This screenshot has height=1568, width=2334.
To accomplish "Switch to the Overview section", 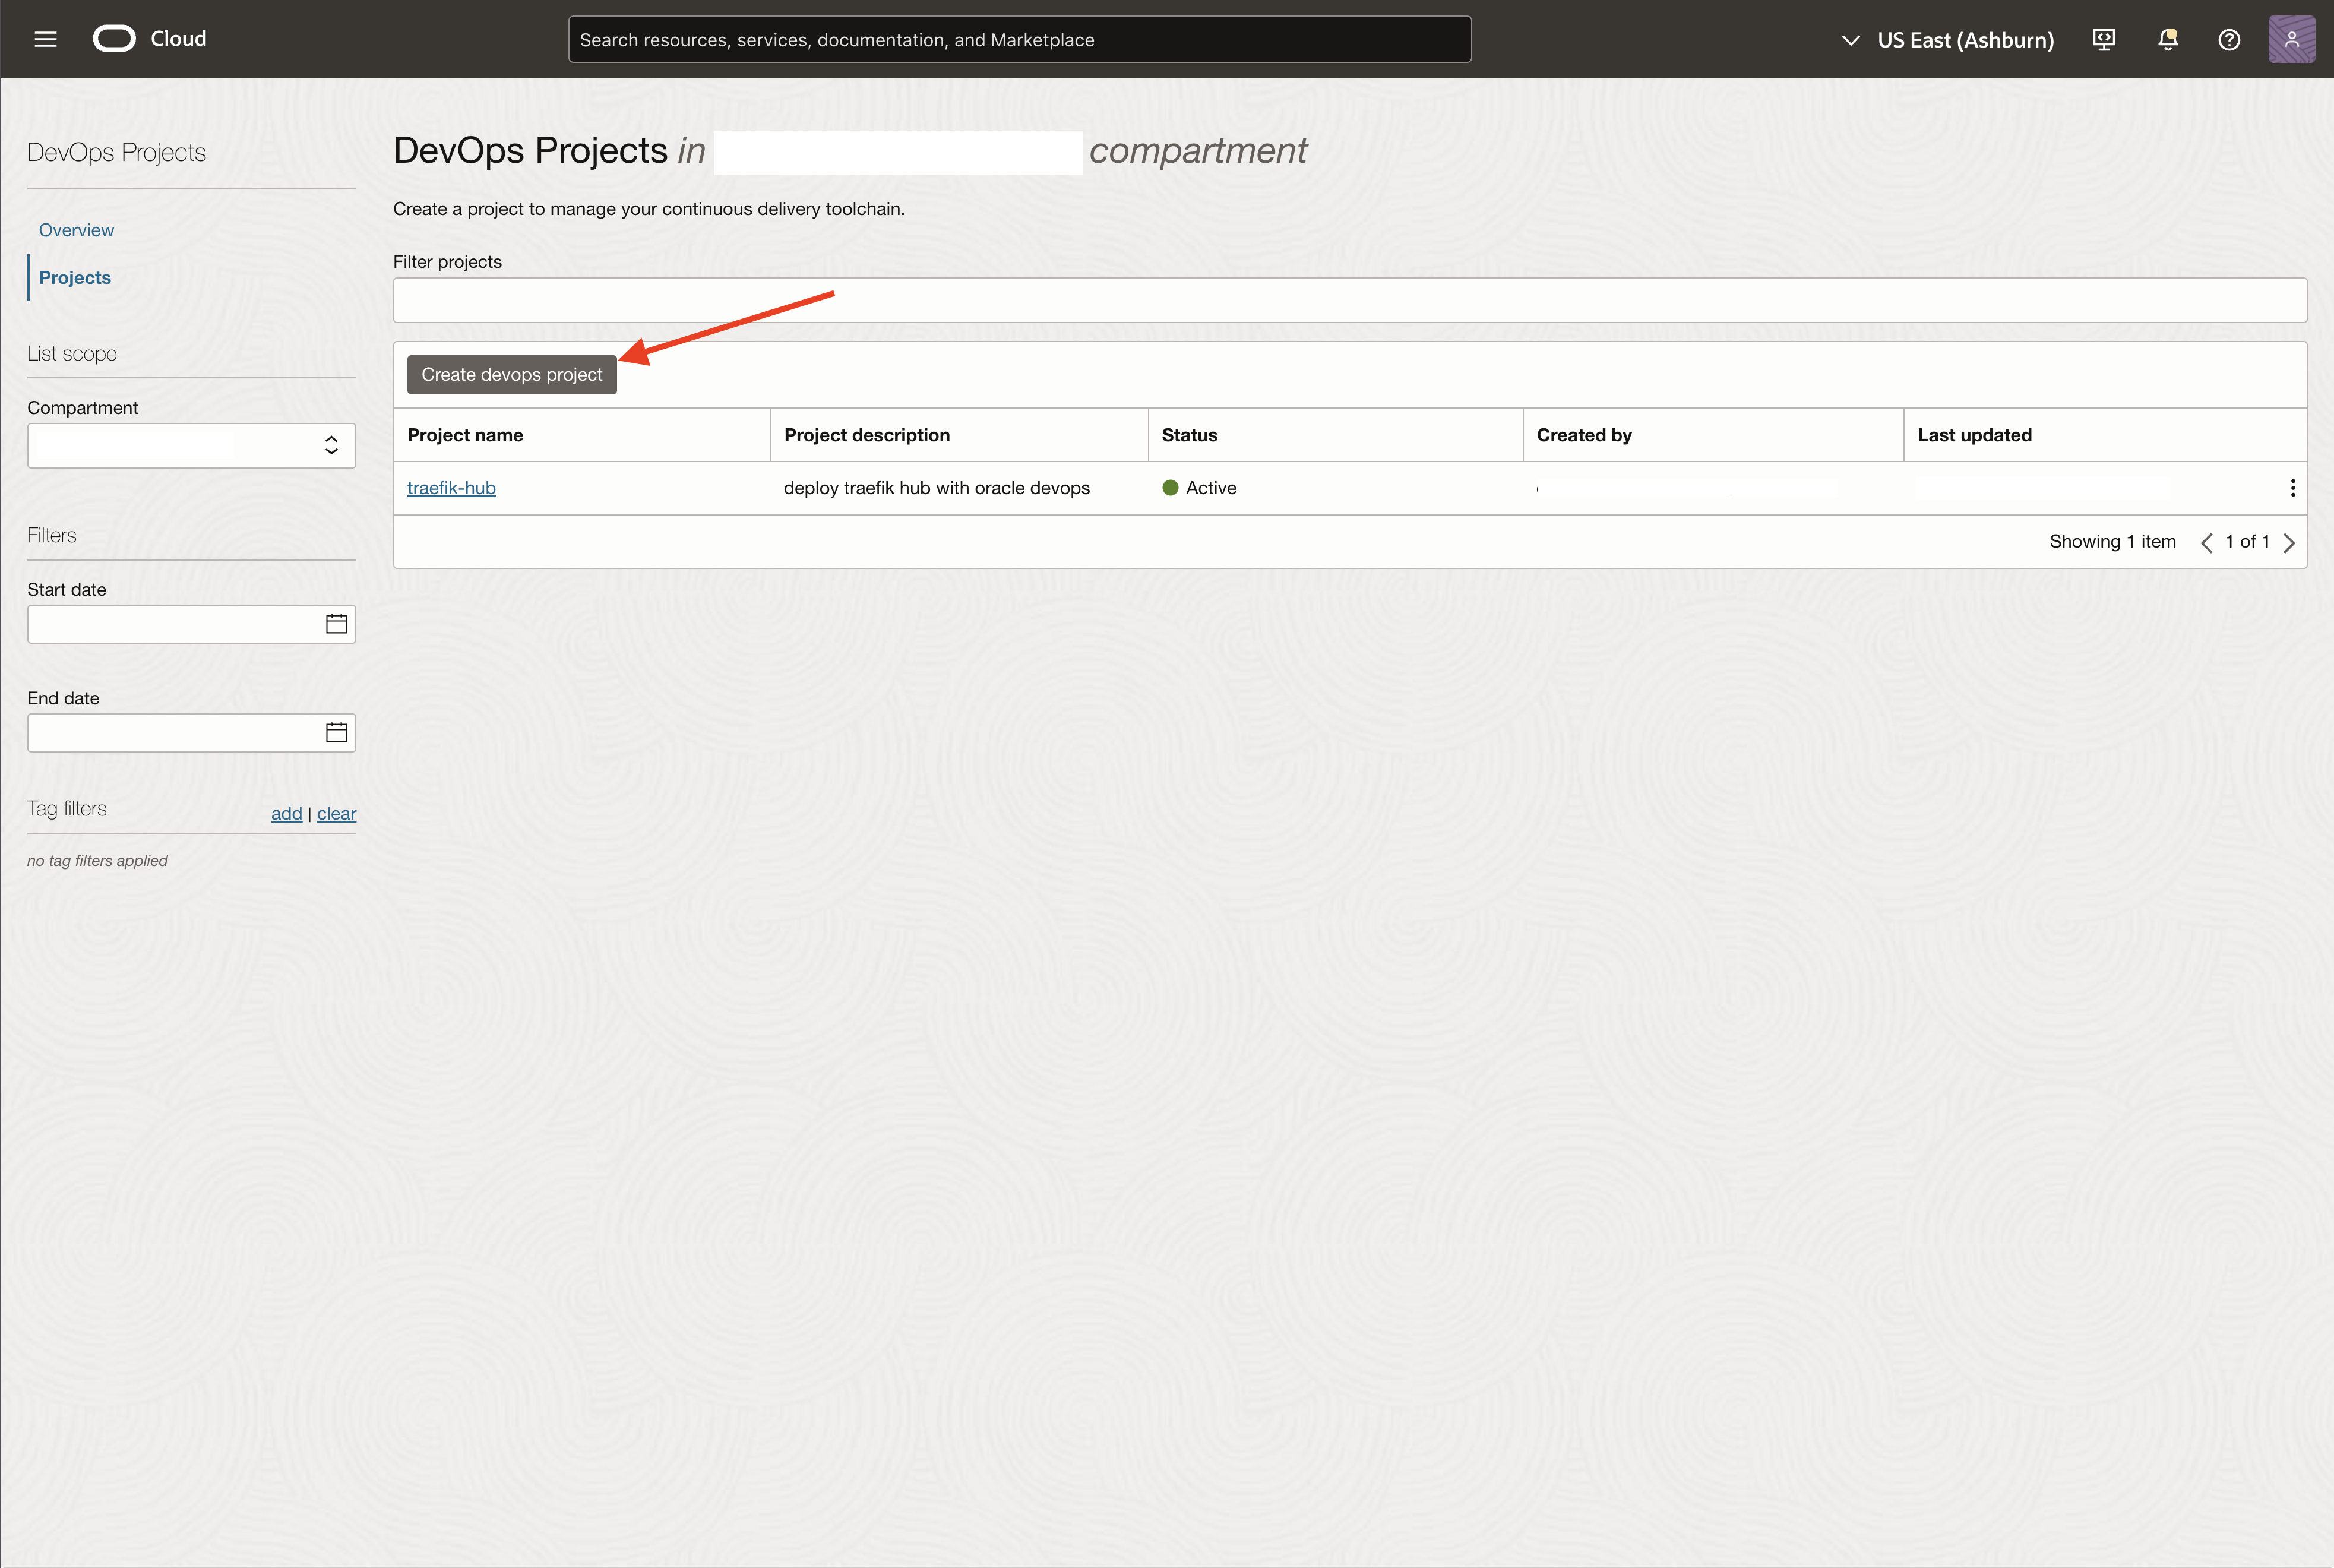I will pos(76,230).
